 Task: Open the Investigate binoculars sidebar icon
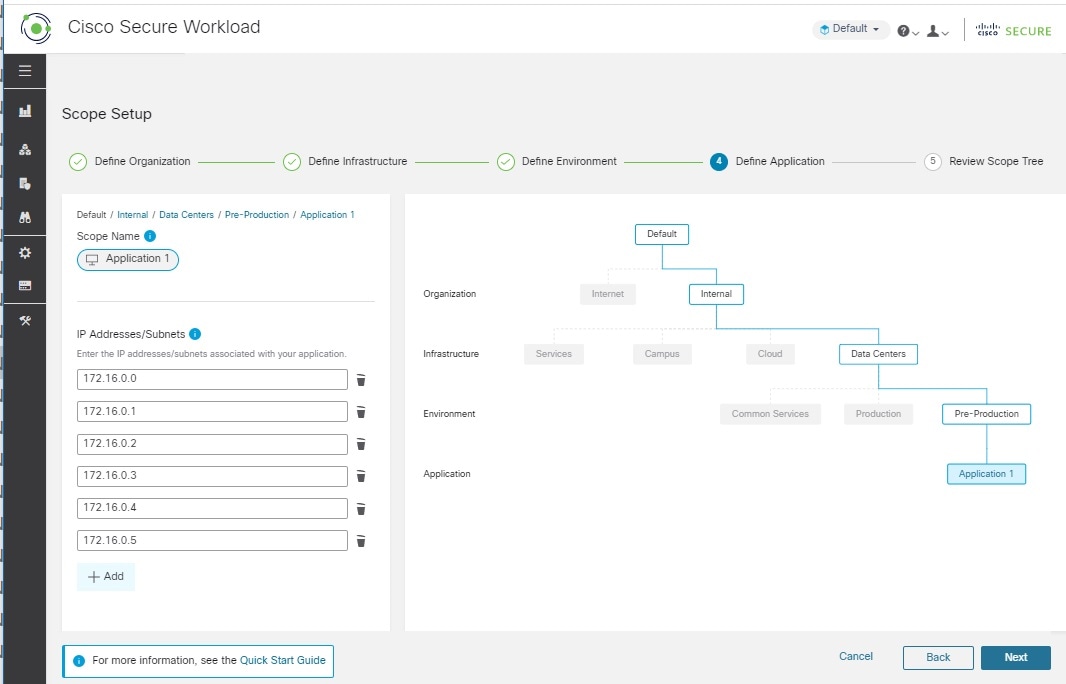click(x=25, y=218)
